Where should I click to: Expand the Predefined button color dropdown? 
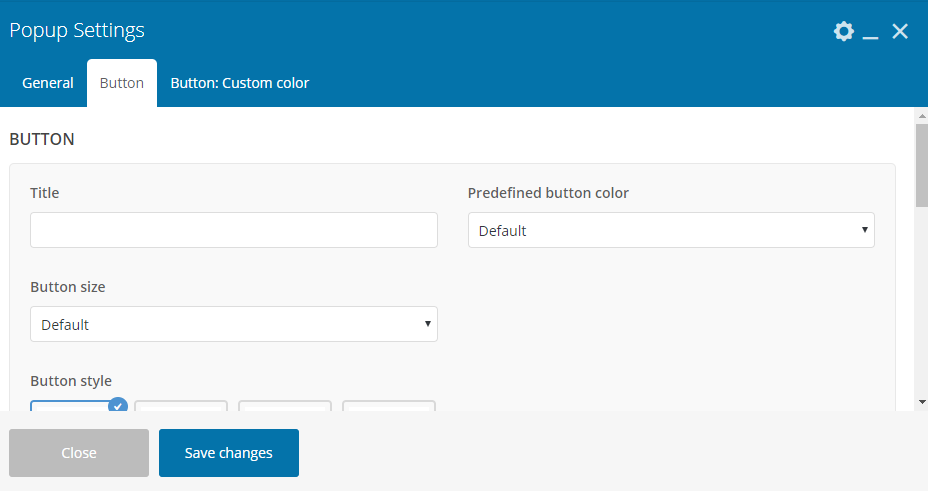coord(671,230)
